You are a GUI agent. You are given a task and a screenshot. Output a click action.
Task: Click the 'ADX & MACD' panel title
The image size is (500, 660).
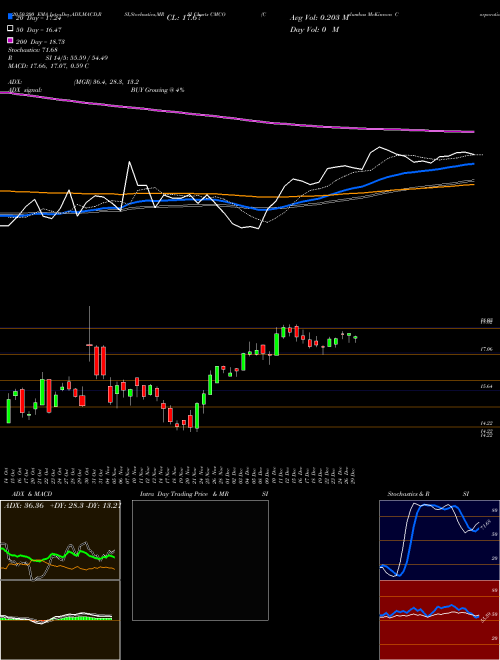(32, 494)
